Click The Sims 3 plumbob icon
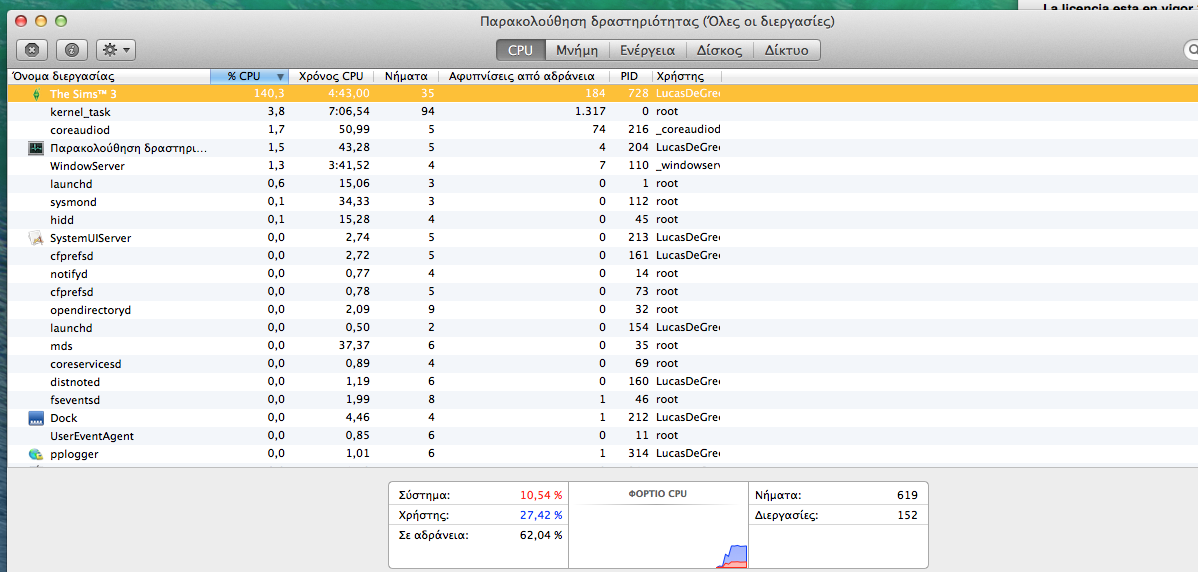The width and height of the screenshot is (1198, 572). point(36,94)
